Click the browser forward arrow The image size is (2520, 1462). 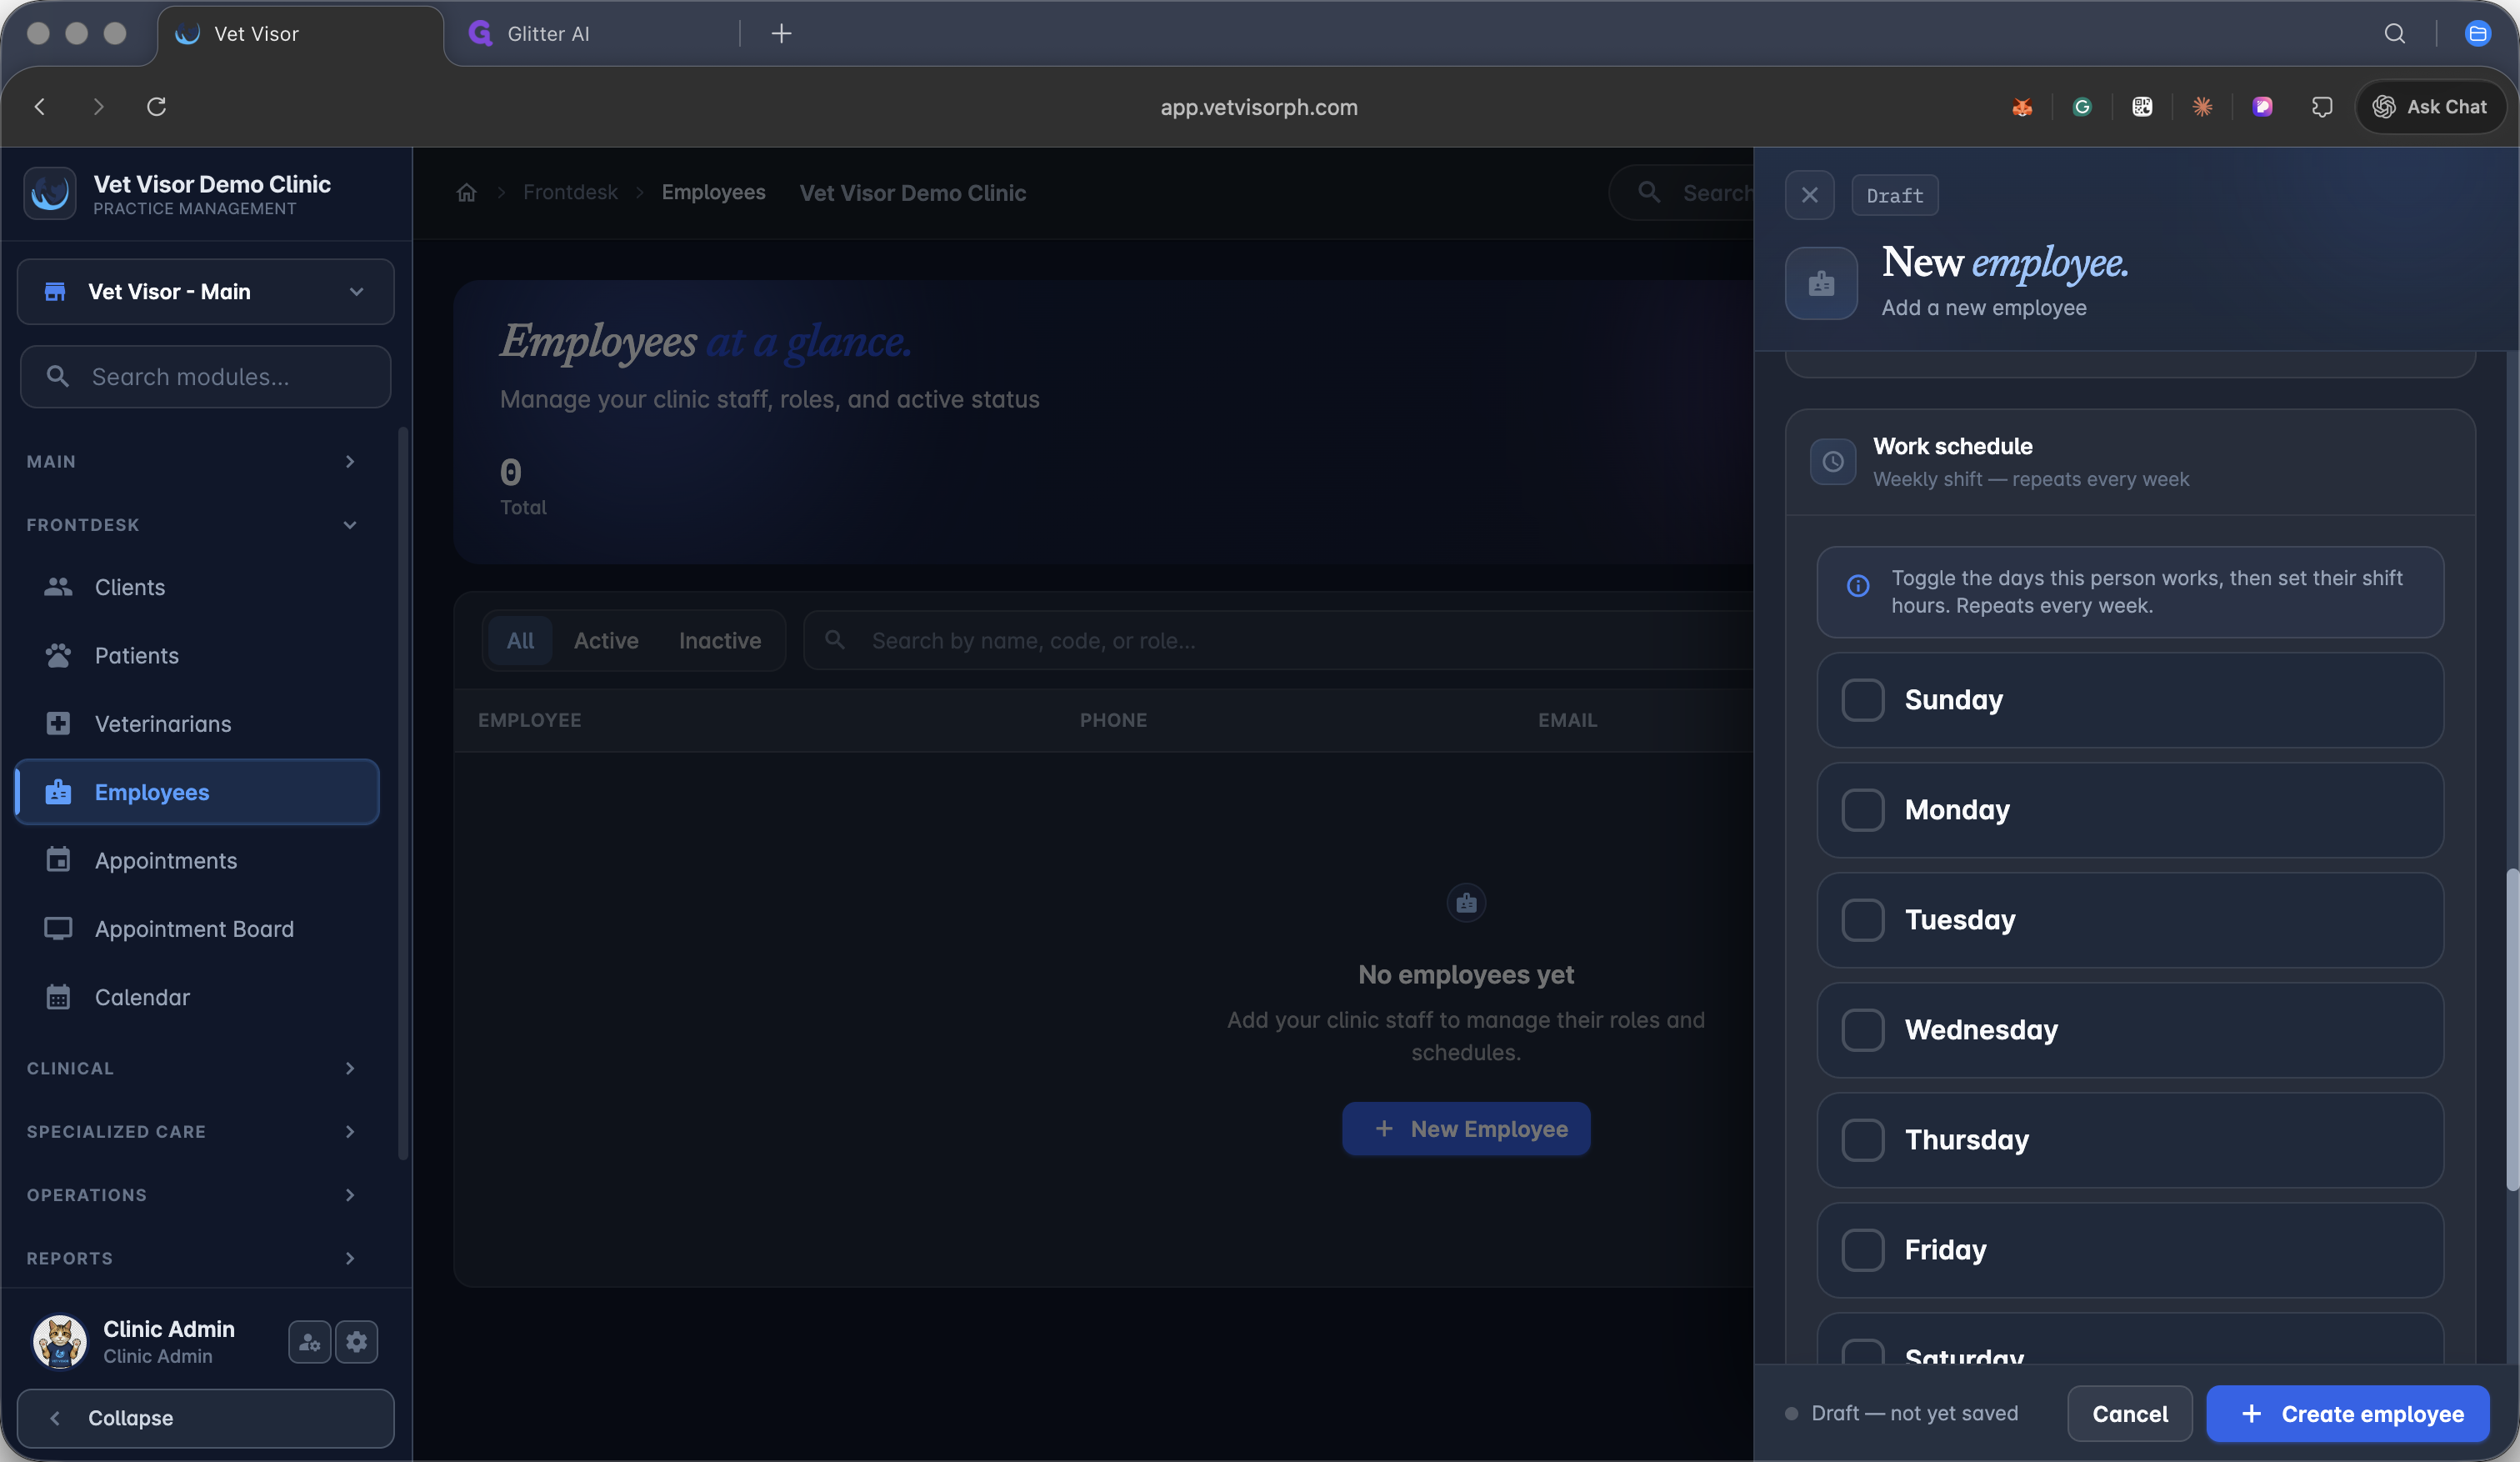tap(98, 106)
